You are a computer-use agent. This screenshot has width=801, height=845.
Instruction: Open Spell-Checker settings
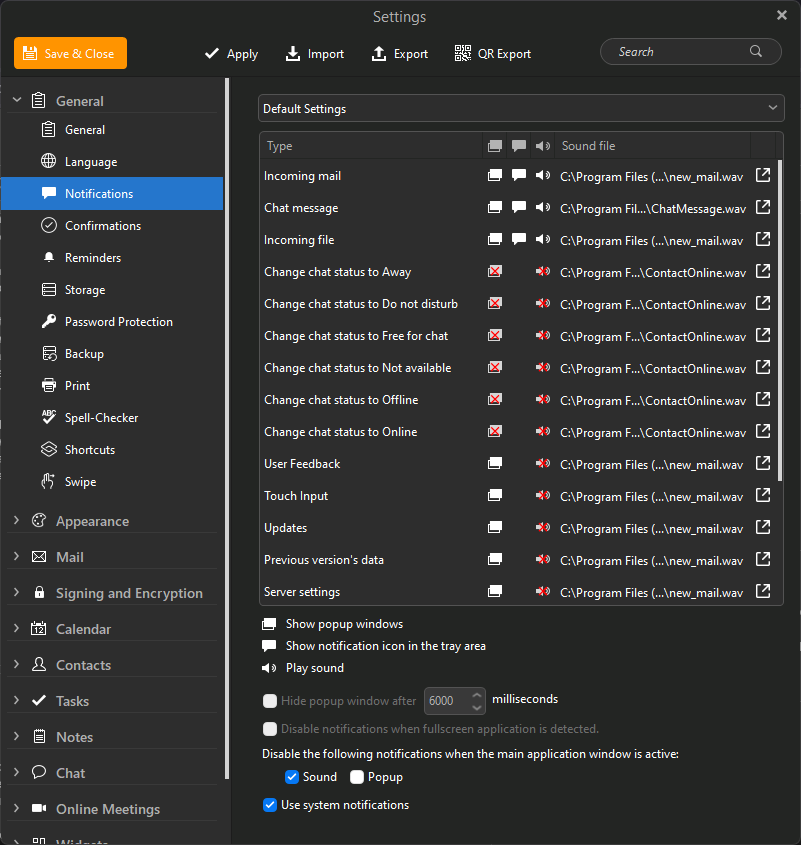(x=112, y=417)
